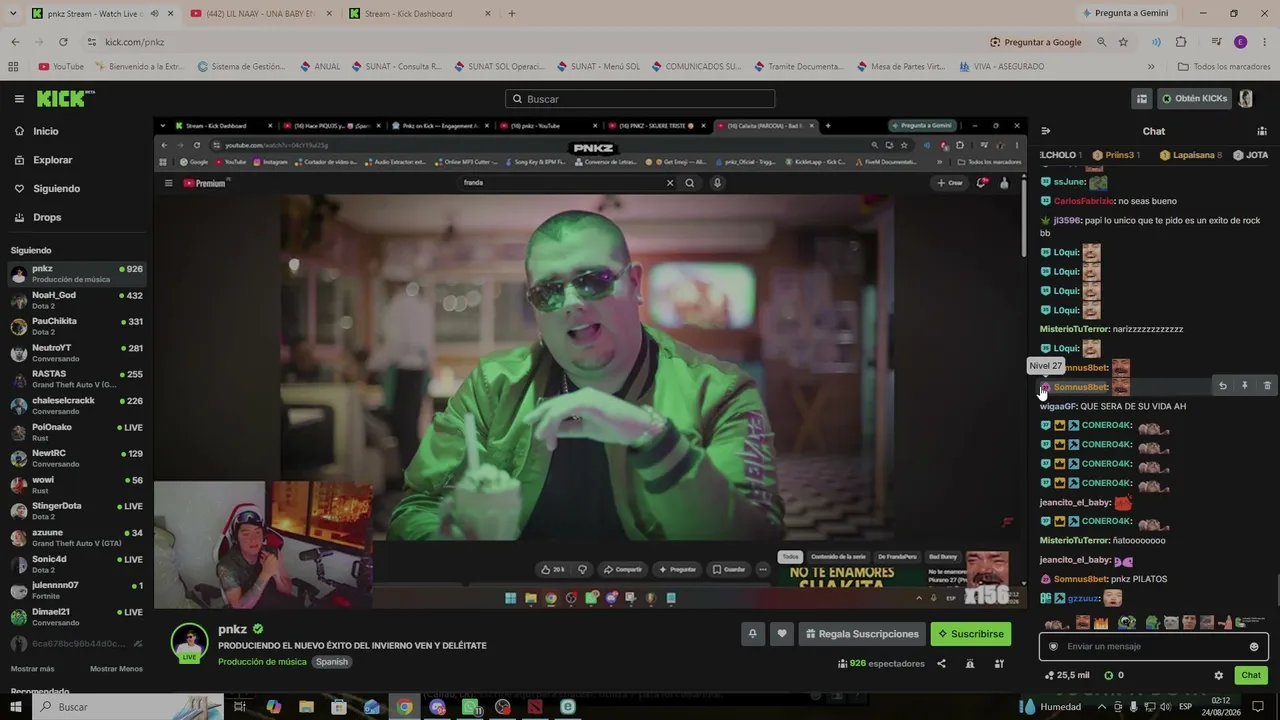1280x720 pixels.
Task: Bookmark this page with the star
Action: 1123,42
